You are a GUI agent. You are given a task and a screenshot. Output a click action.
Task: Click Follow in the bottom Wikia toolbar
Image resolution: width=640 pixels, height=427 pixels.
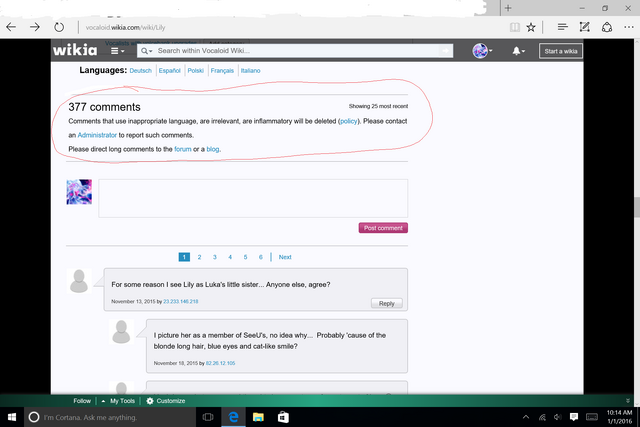[x=82, y=401]
